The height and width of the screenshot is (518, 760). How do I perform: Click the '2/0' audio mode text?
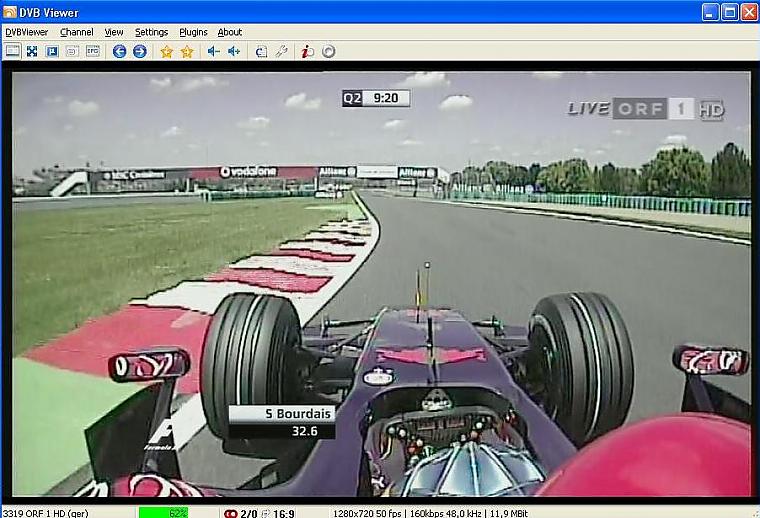tap(249, 513)
